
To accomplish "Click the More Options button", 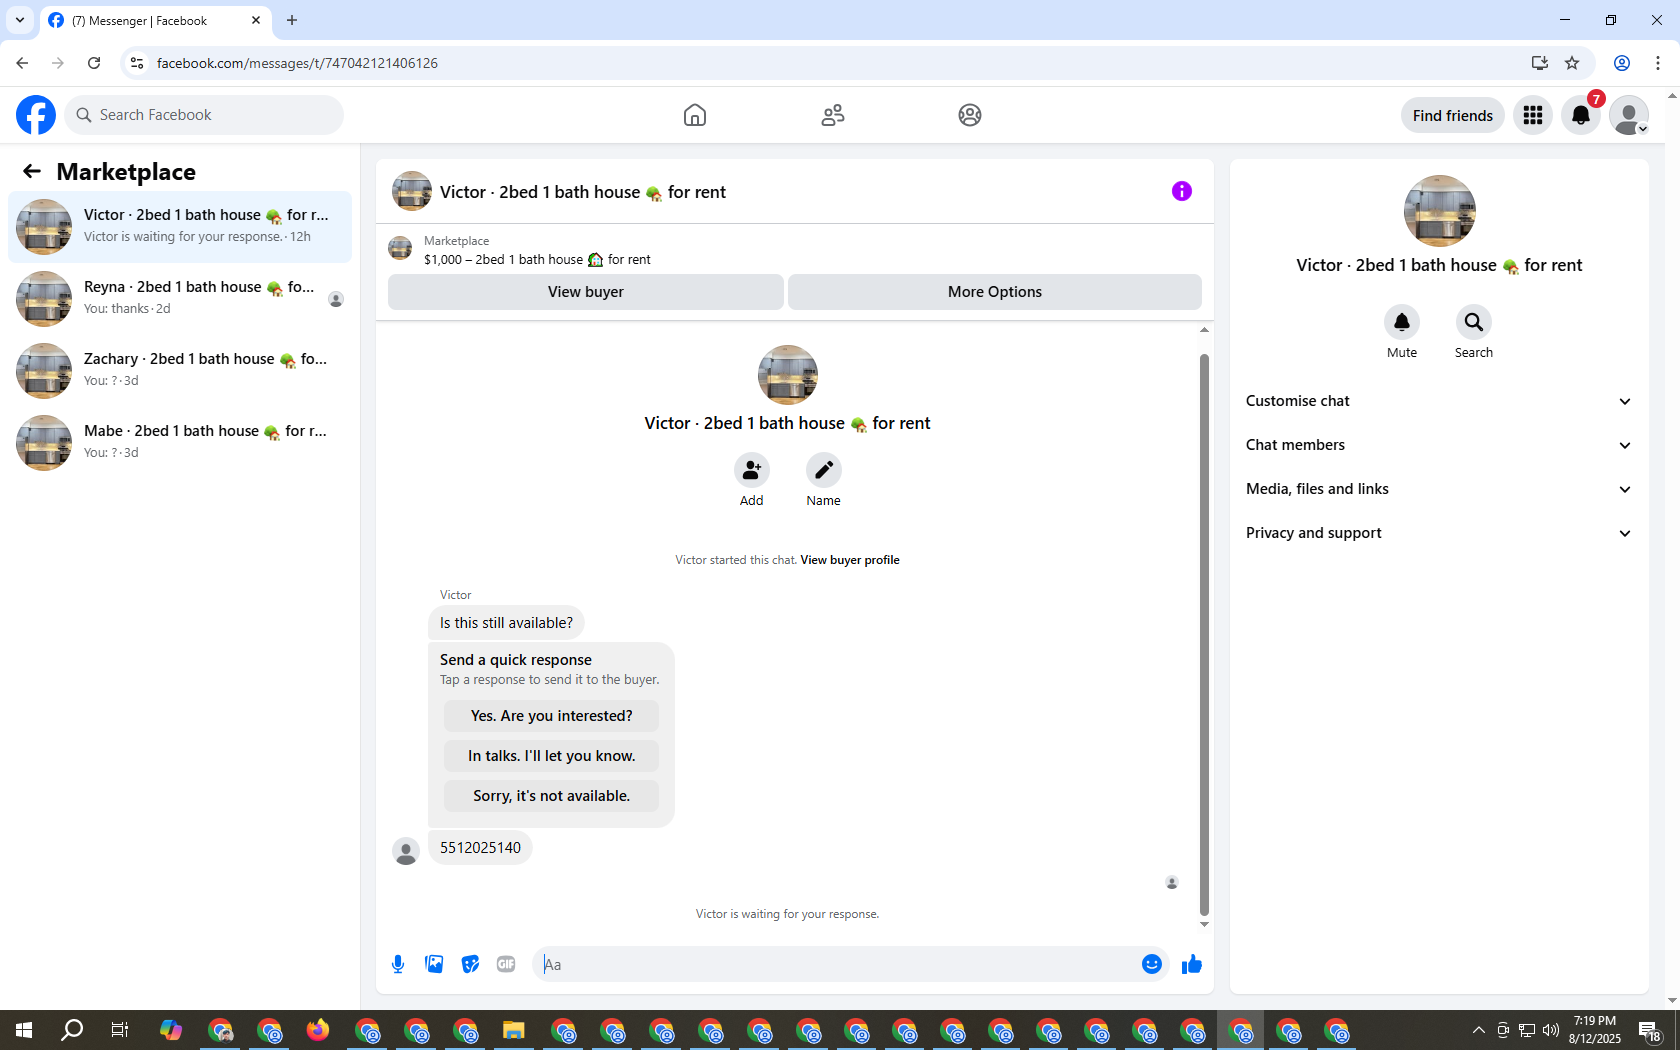I will [995, 292].
